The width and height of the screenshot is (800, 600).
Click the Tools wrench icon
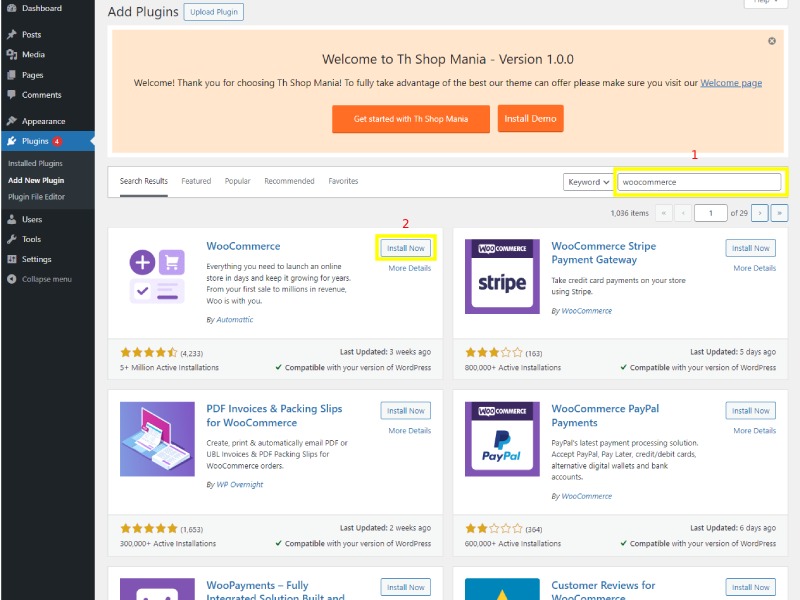[x=12, y=239]
